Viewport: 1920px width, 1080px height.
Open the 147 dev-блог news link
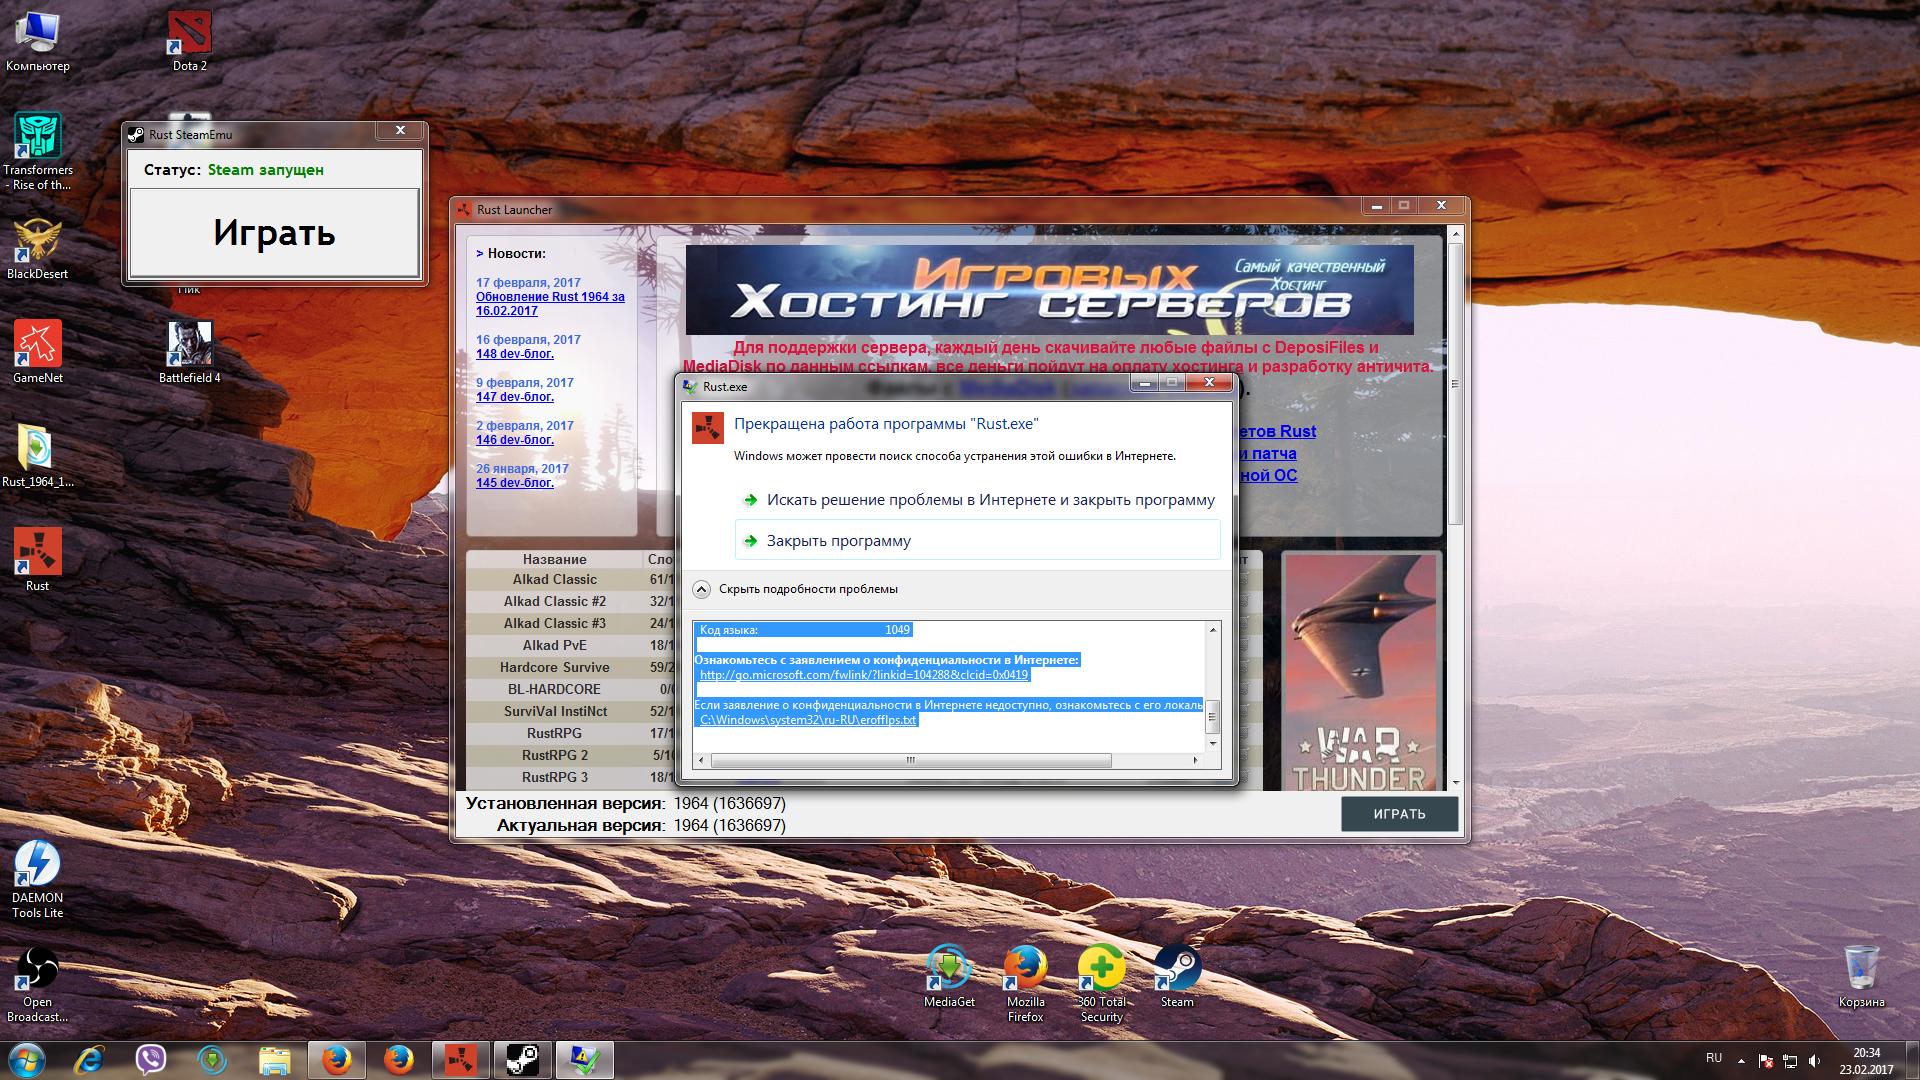tap(514, 397)
